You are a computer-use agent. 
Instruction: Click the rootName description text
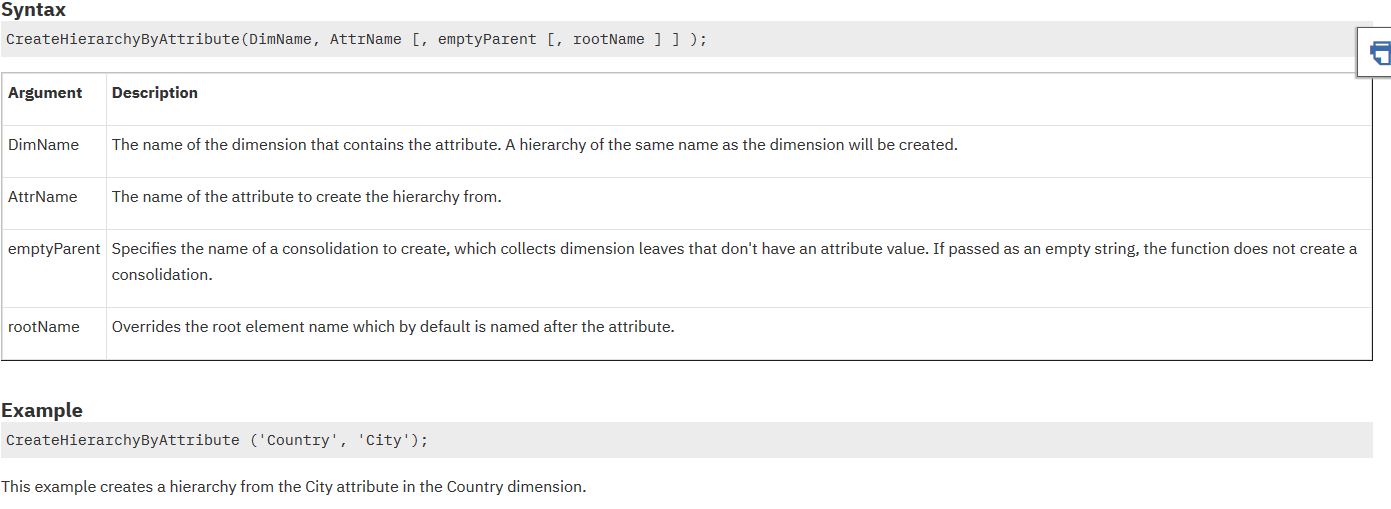[393, 327]
